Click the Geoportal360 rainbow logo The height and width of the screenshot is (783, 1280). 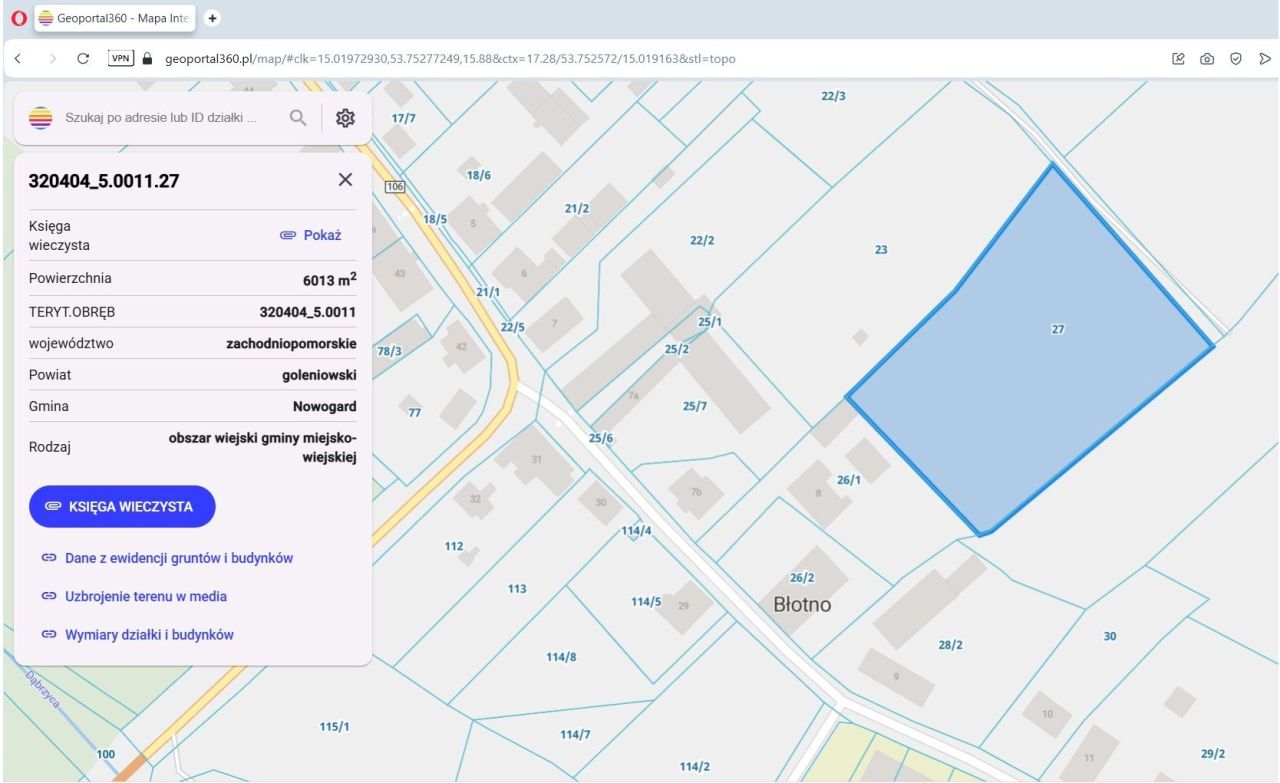point(40,118)
